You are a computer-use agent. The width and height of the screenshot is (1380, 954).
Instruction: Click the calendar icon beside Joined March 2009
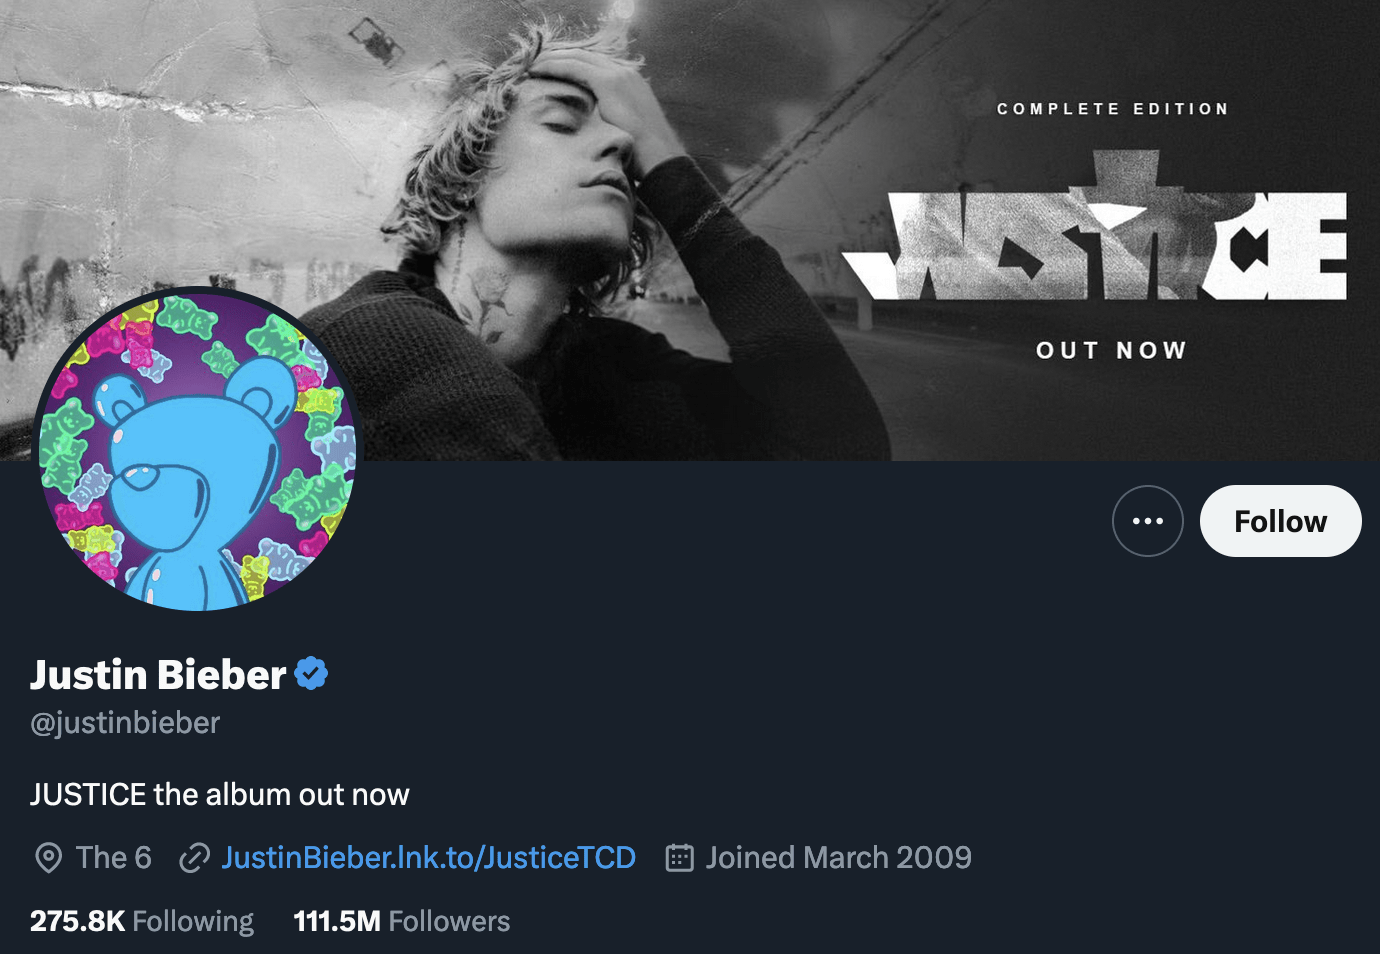coord(679,857)
